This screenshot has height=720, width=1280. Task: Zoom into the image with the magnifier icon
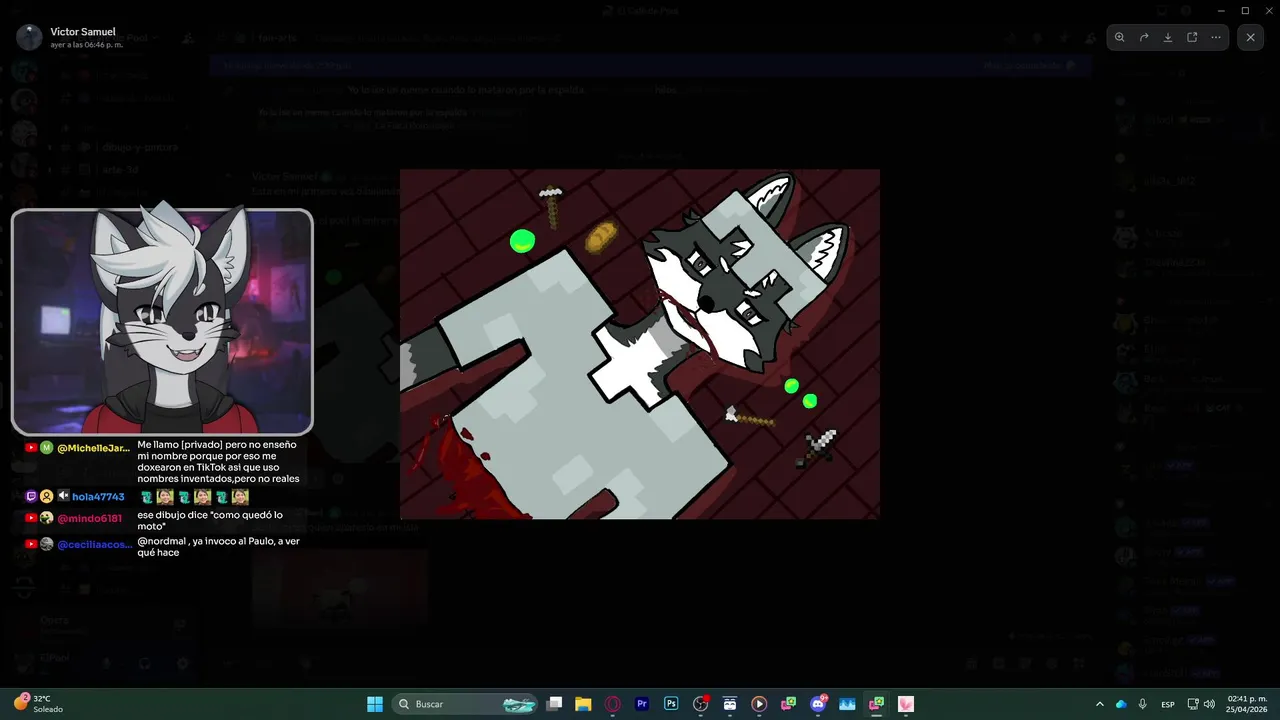pyautogui.click(x=1120, y=37)
